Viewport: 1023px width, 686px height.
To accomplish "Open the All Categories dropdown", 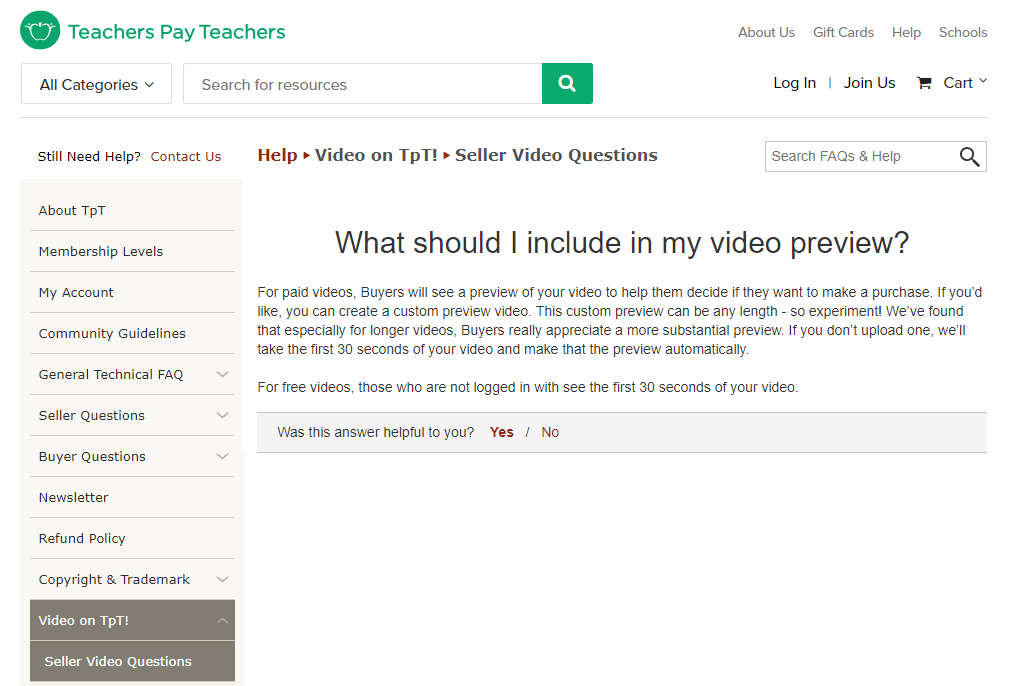I will click(x=96, y=84).
